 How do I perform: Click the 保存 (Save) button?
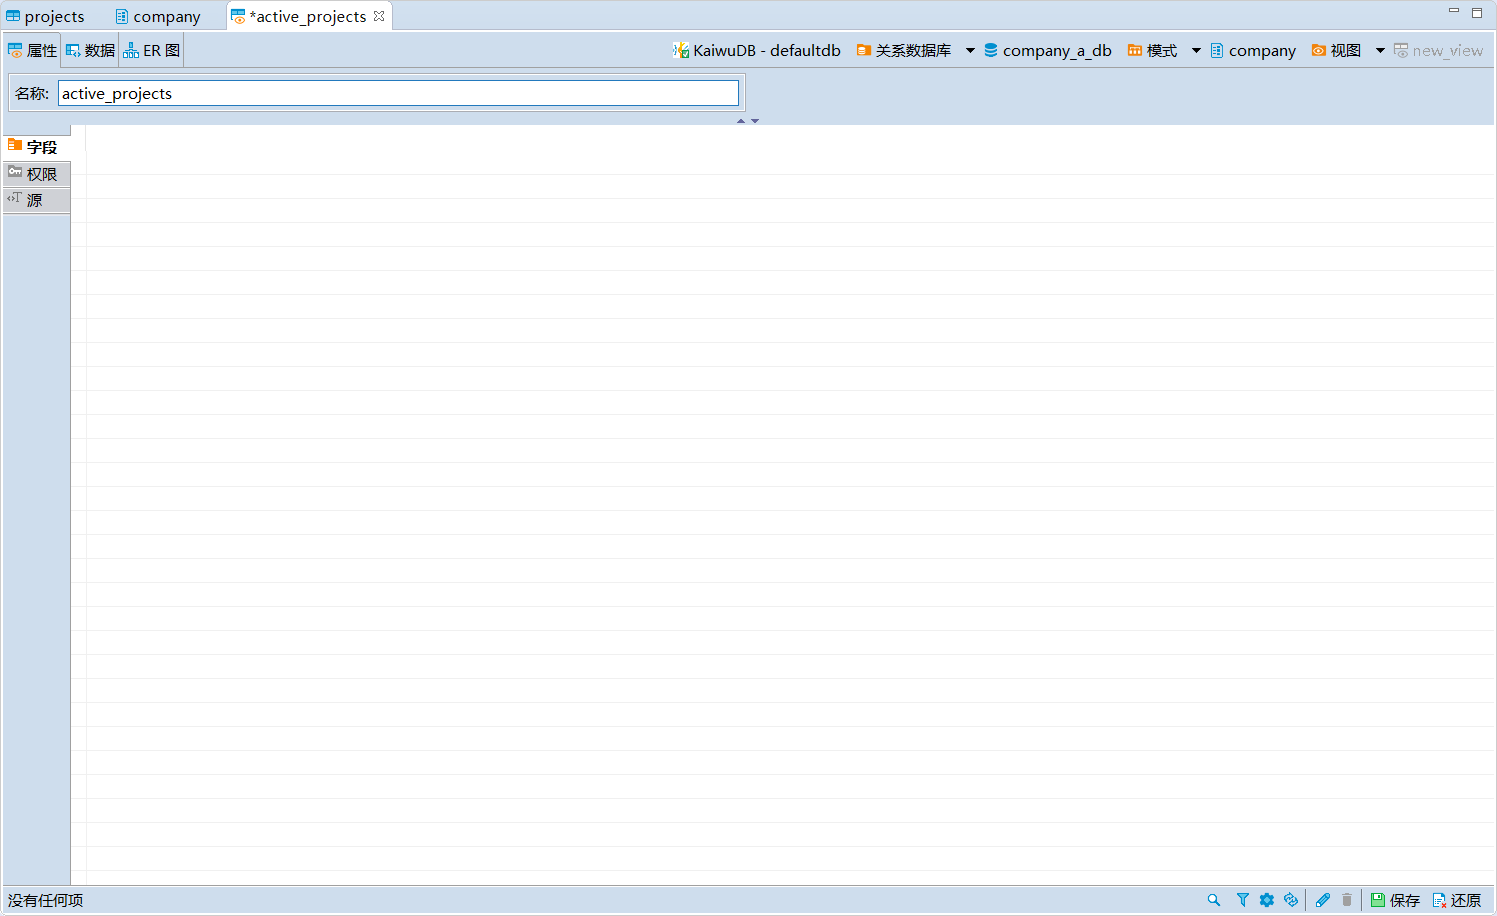1395,900
